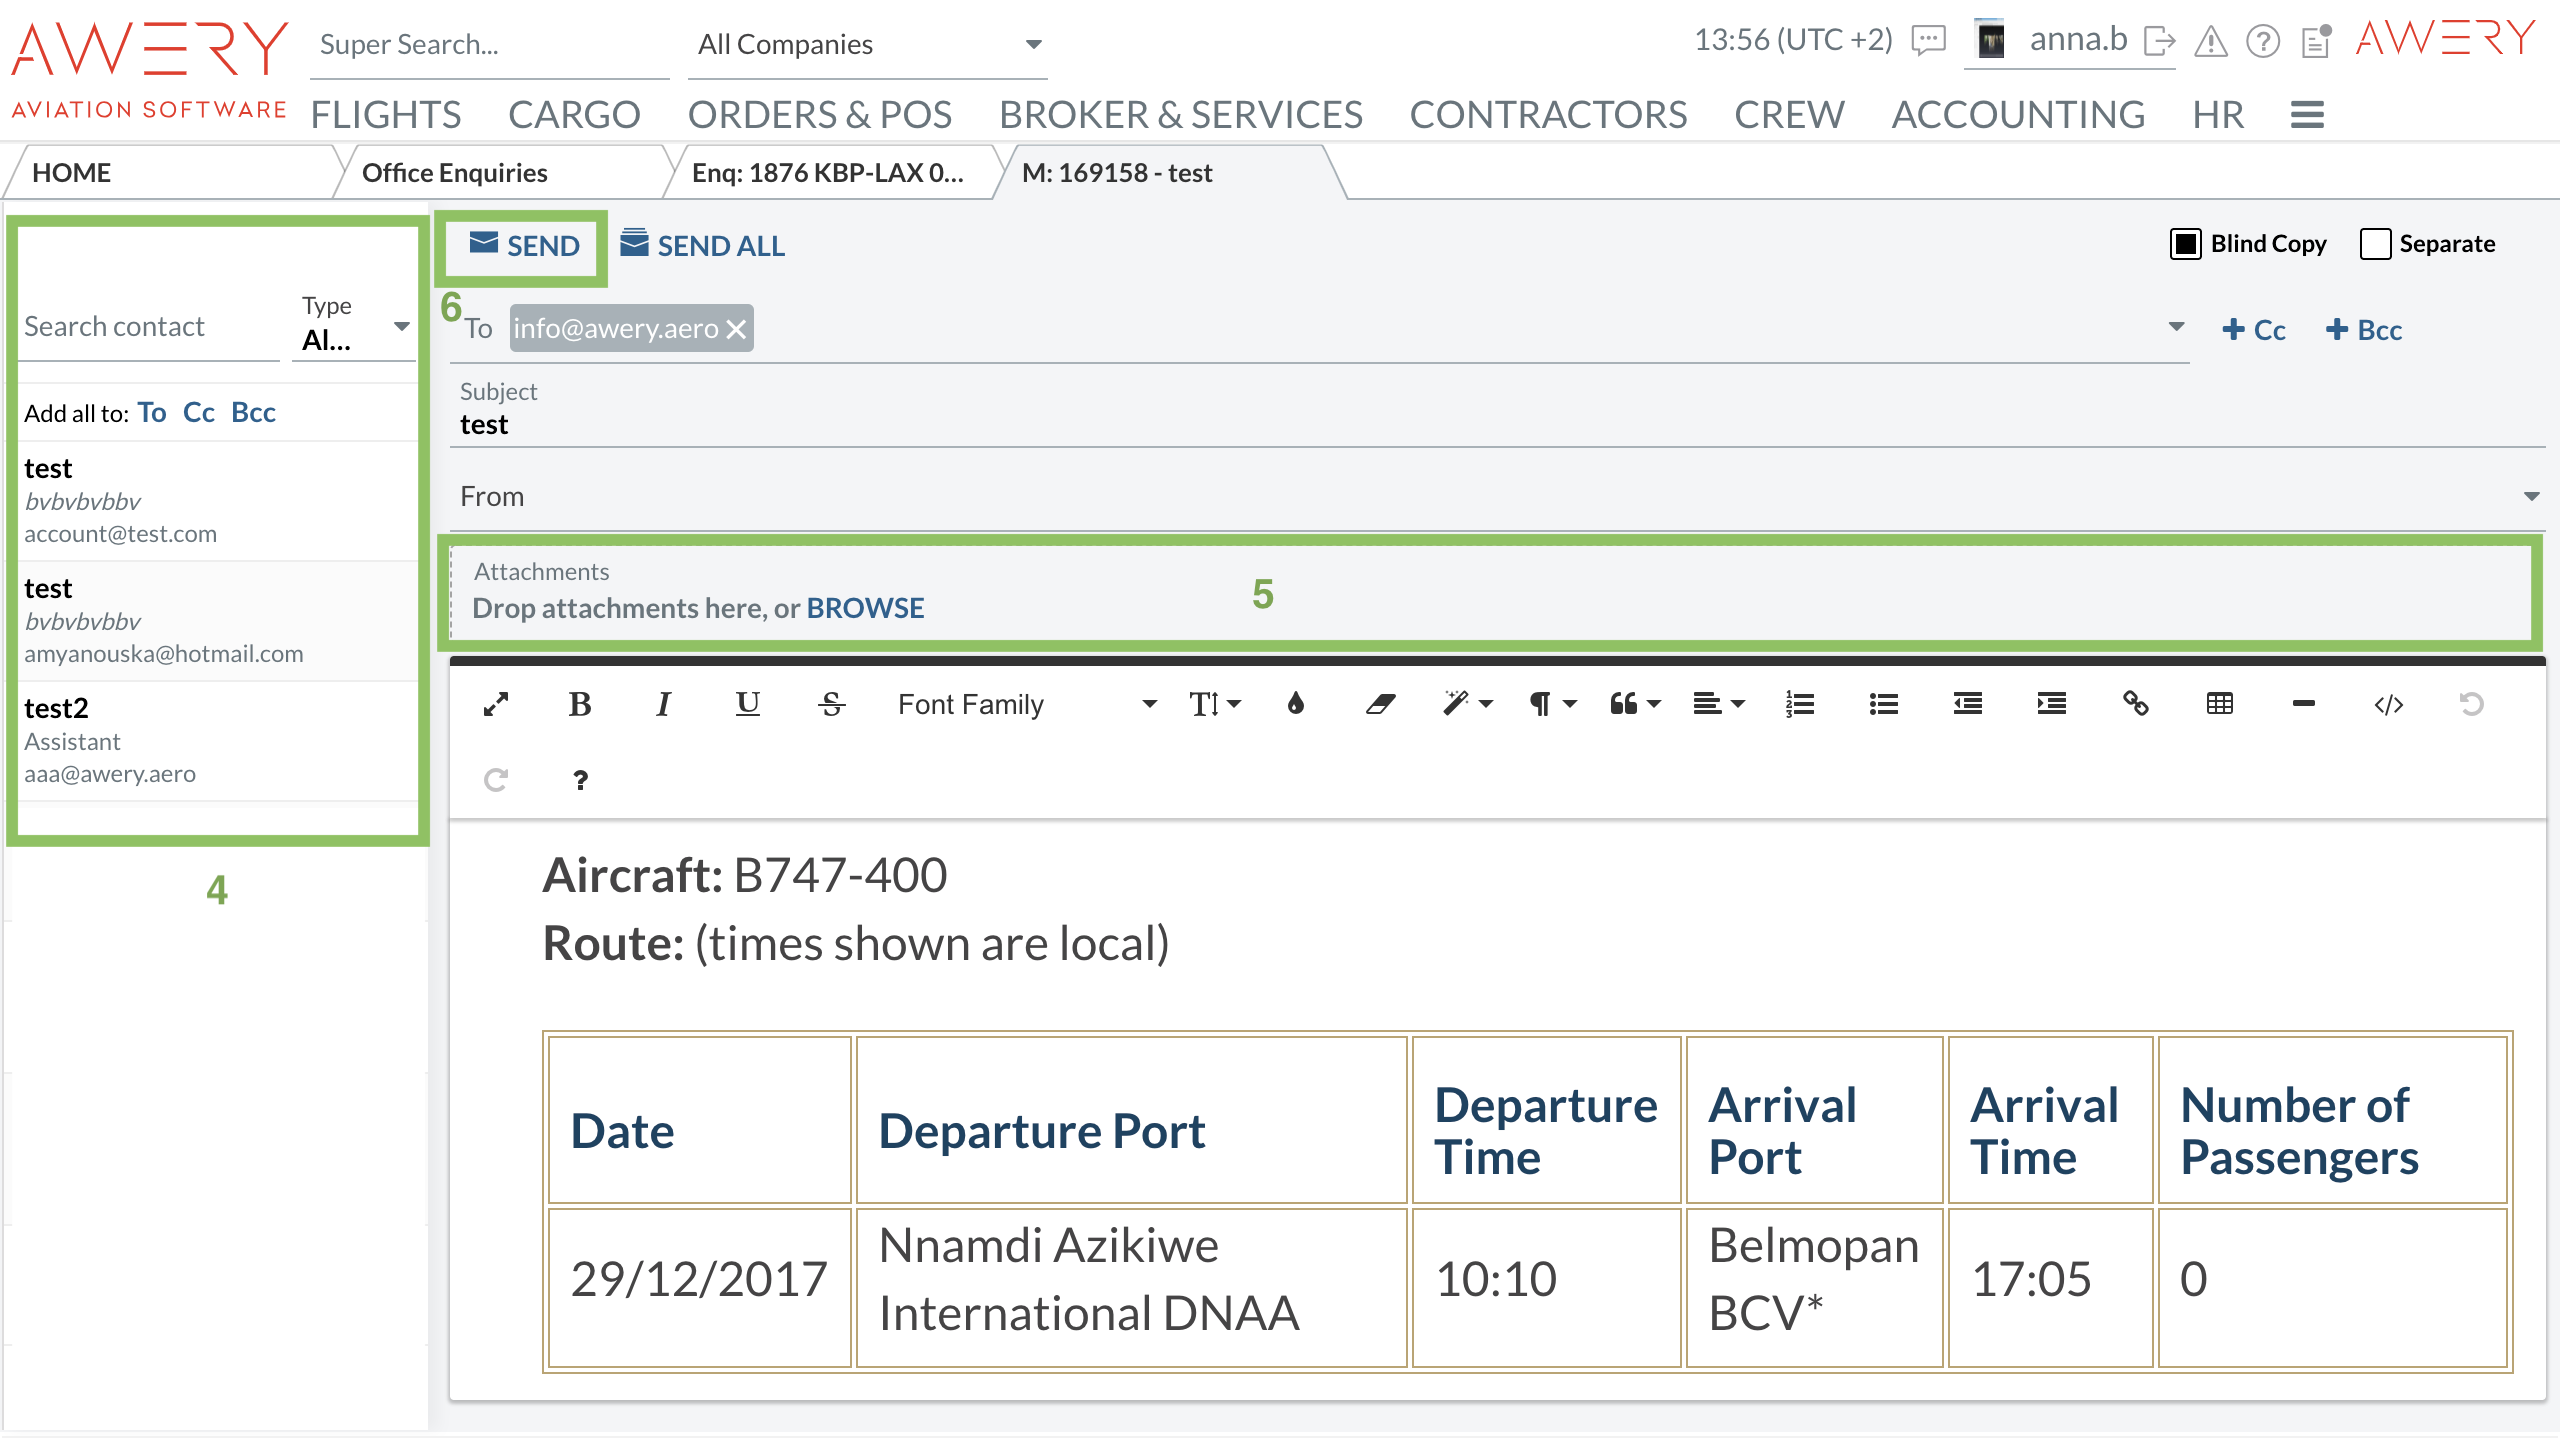Viewport: 2560px width, 1440px height.
Task: Click the strikethrough icon
Action: tap(831, 705)
